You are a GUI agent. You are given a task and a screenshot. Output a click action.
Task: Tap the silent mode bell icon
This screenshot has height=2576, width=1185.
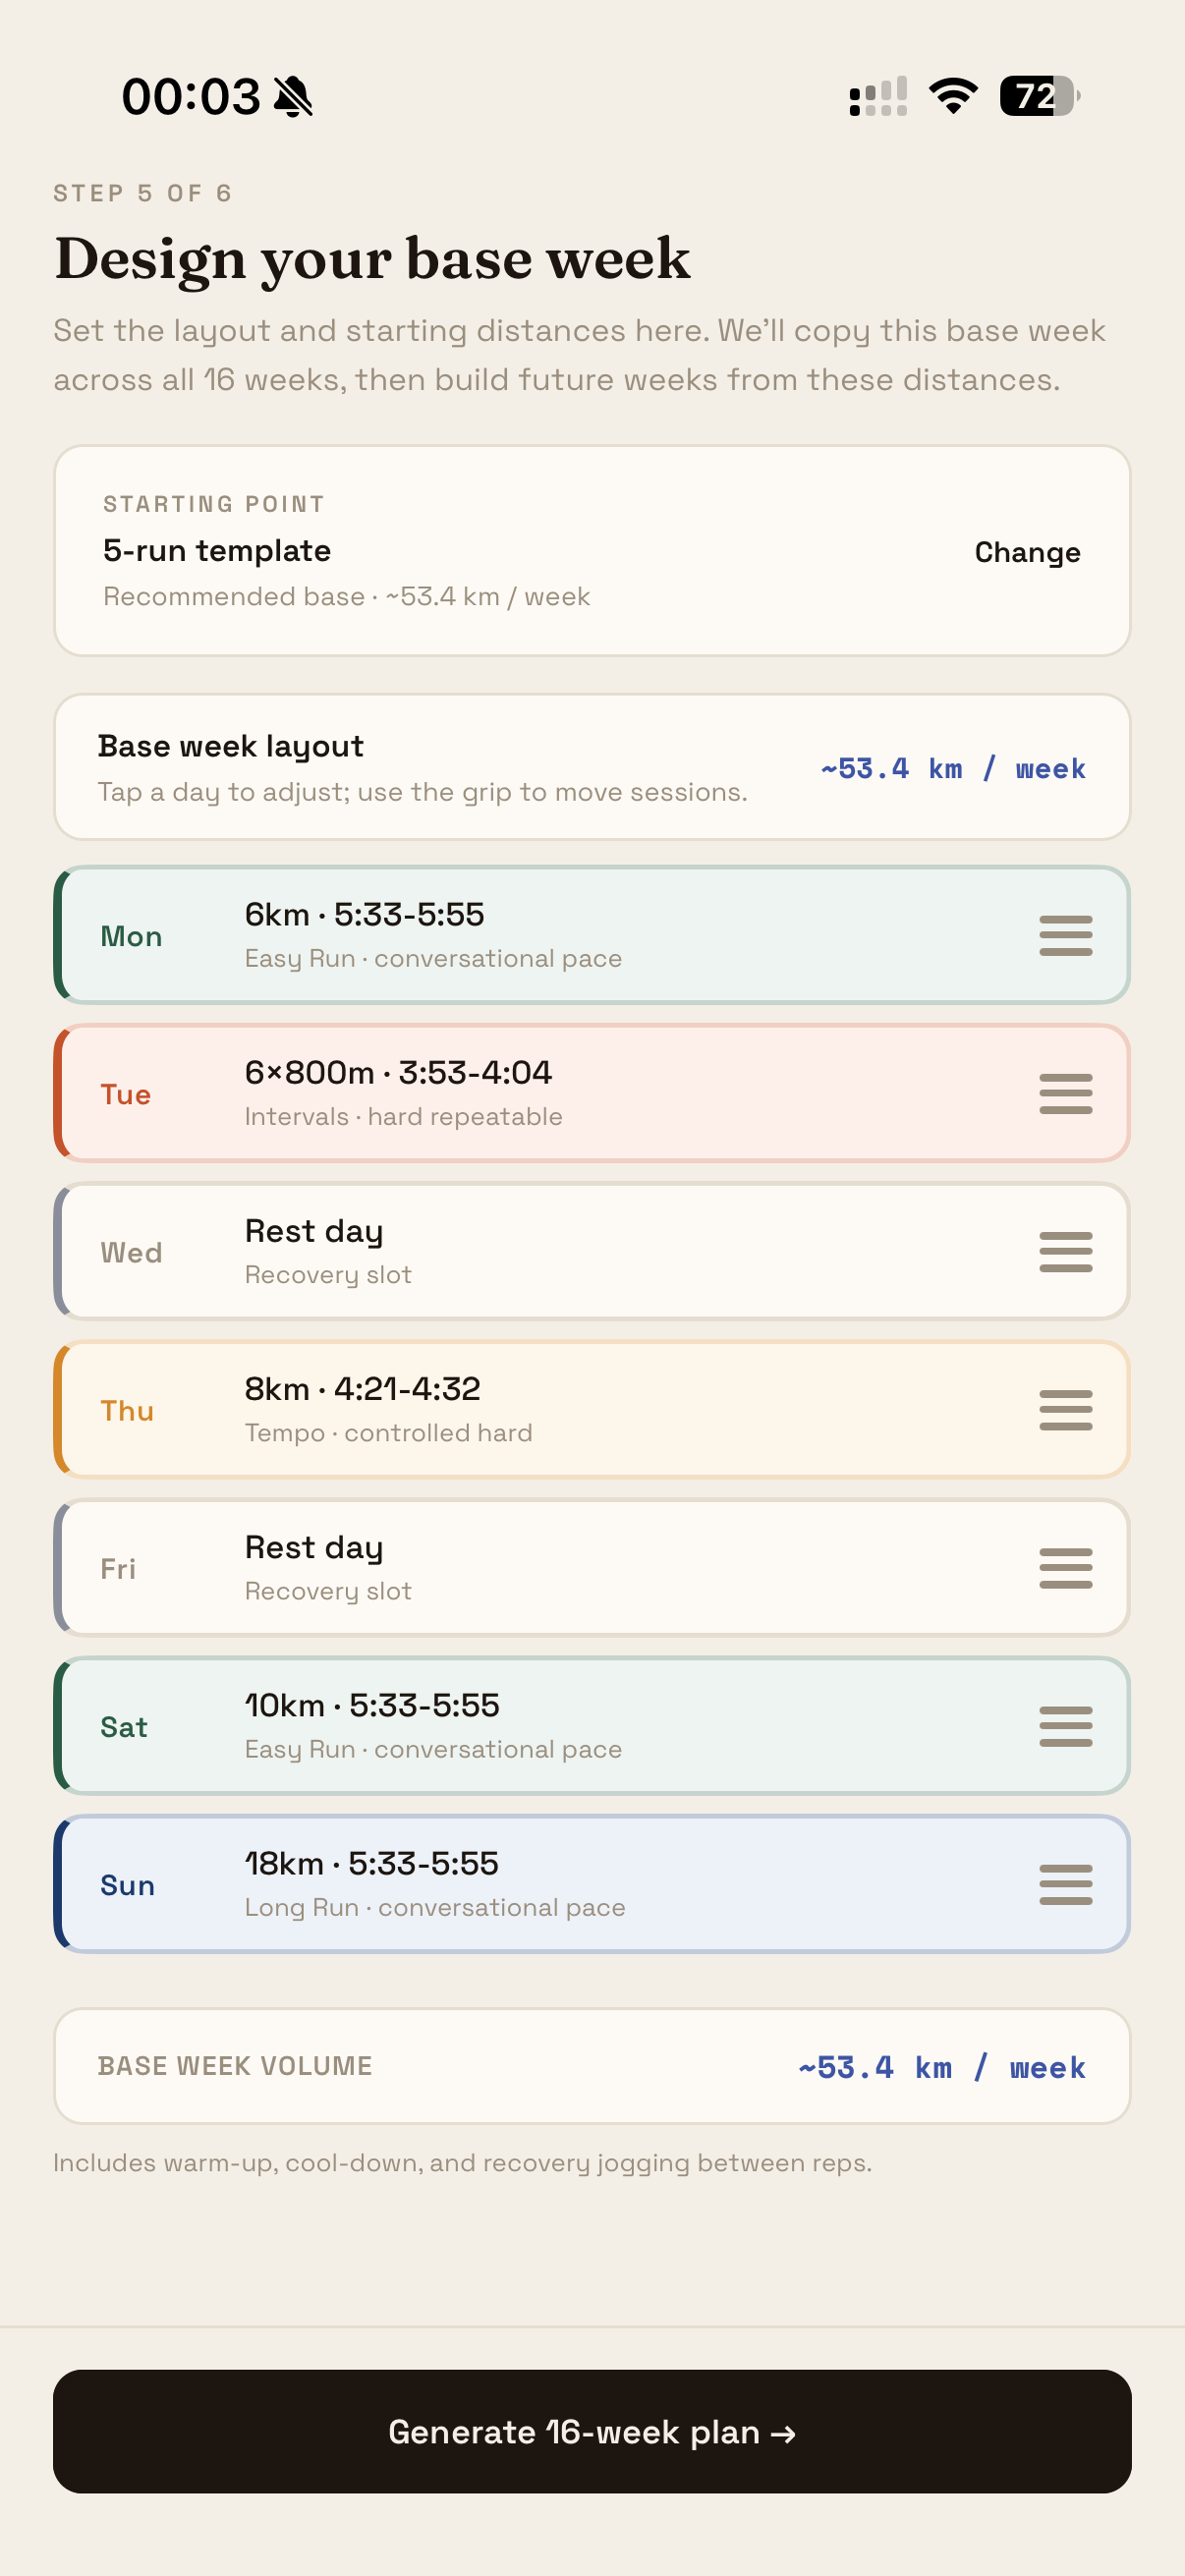coord(293,97)
